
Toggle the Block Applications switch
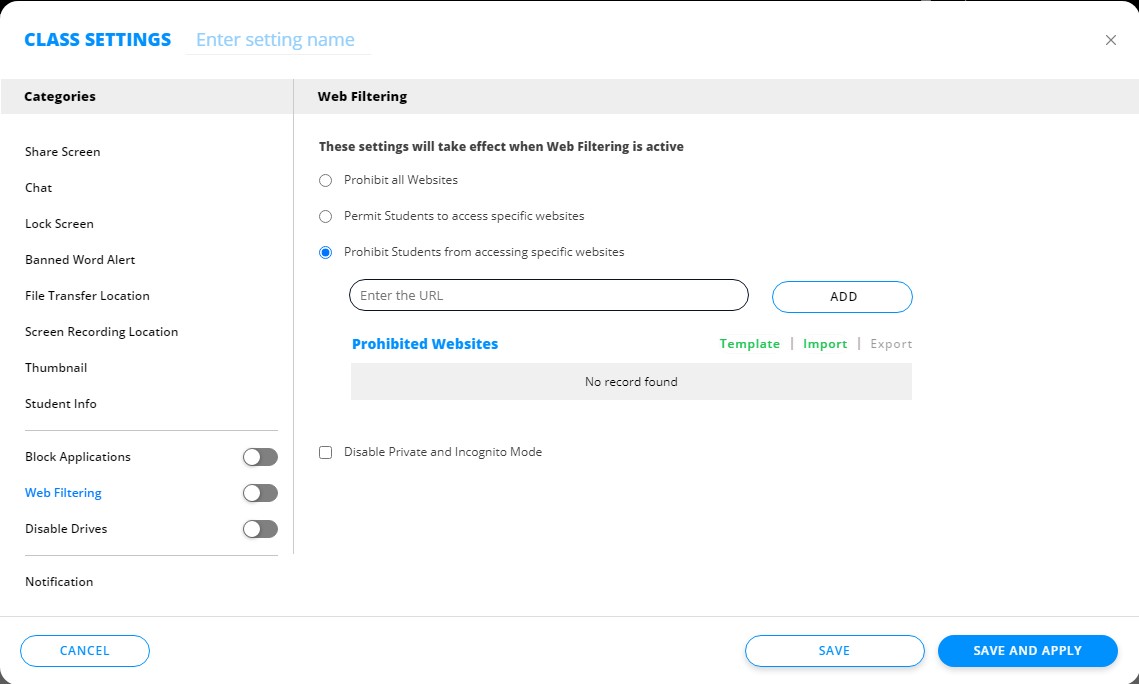260,457
